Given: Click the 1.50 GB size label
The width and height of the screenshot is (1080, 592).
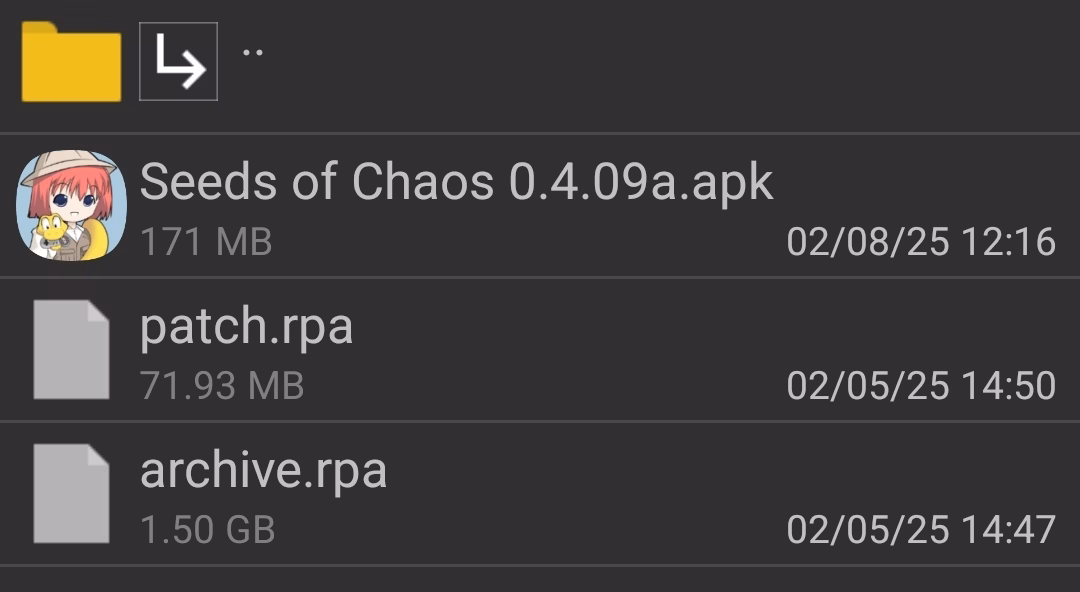Looking at the screenshot, I should 207,530.
